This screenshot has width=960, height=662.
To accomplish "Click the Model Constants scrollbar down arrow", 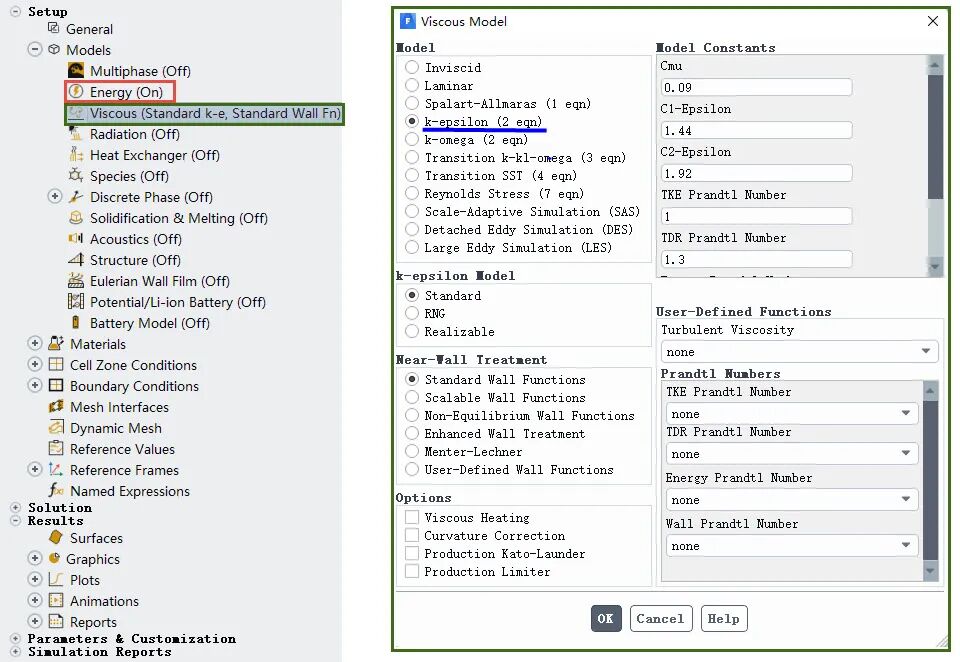I will [934, 266].
